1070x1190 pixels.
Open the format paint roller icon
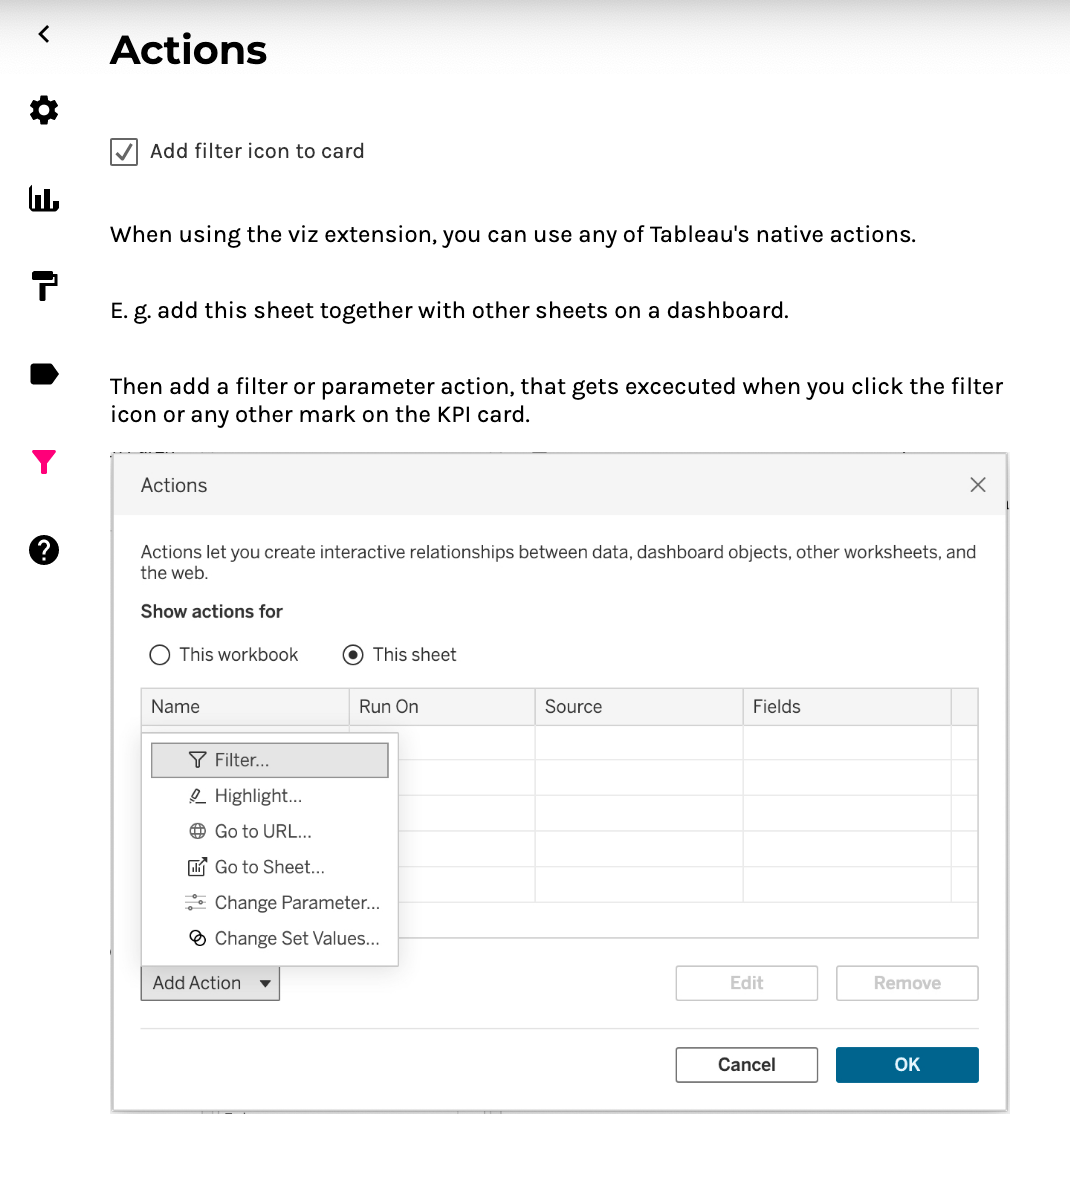click(x=44, y=286)
